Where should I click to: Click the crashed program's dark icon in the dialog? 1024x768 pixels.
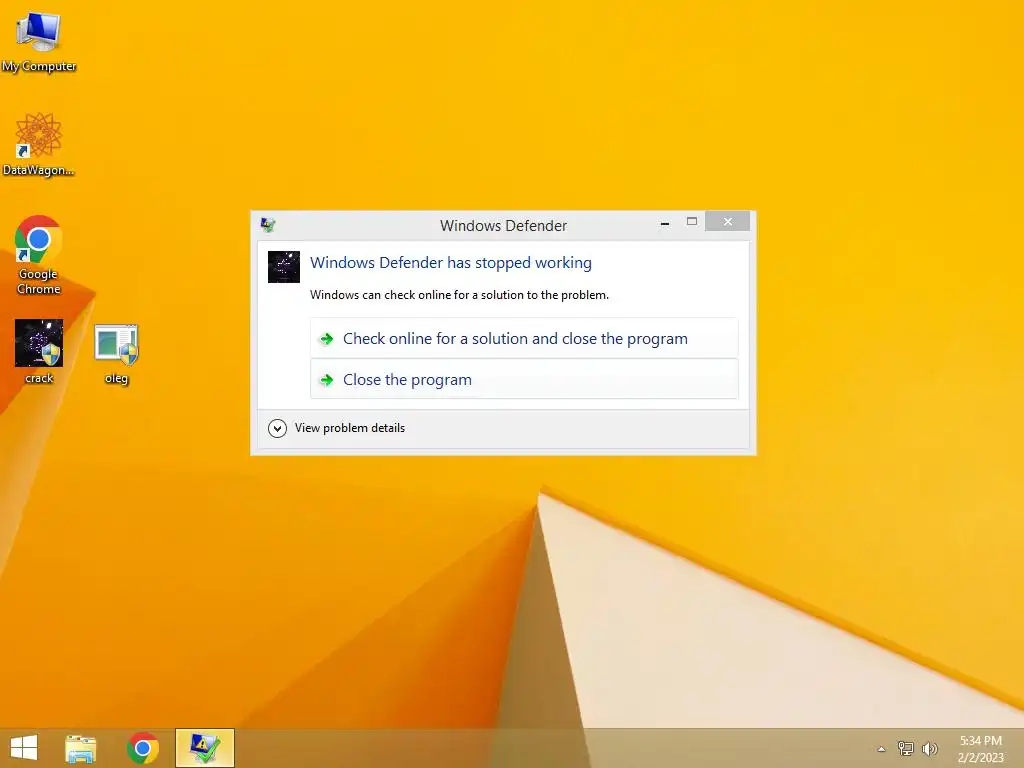[x=284, y=266]
